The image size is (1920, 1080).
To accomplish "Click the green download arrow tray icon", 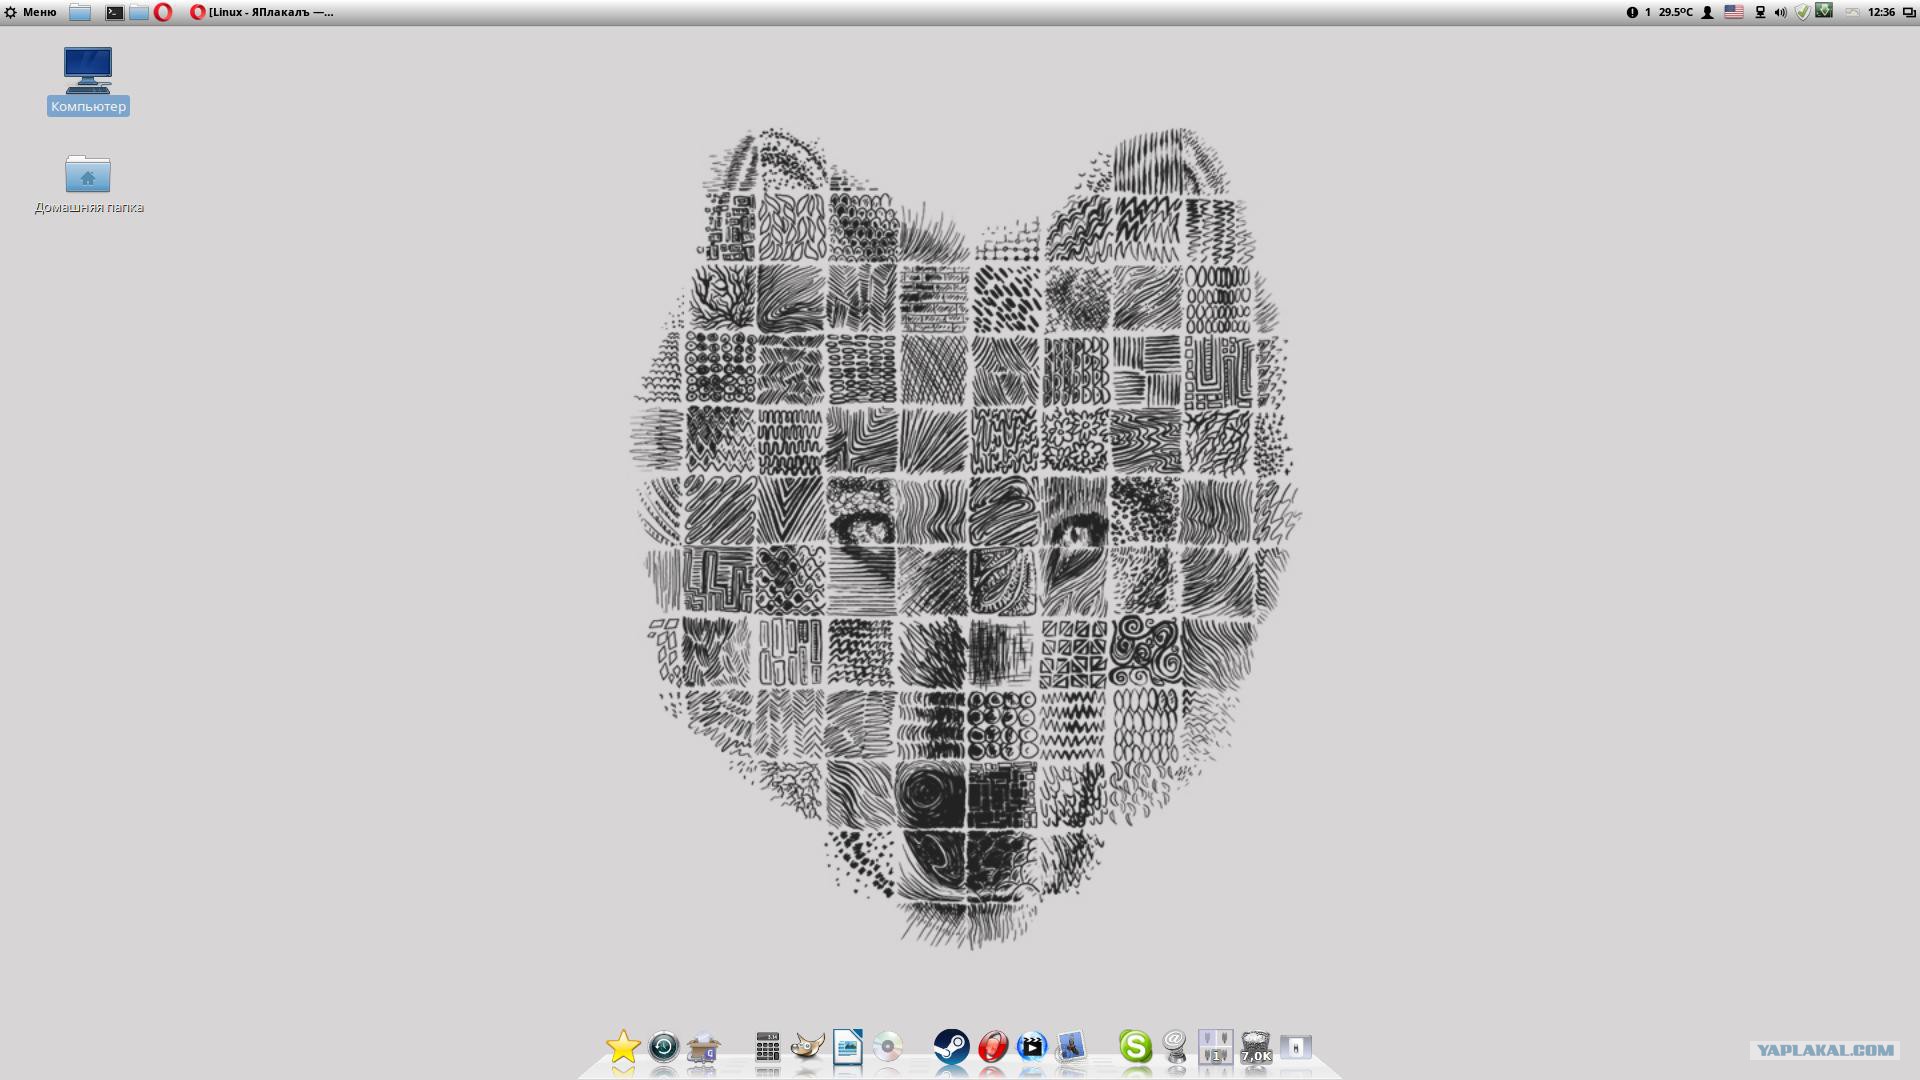I will pyautogui.click(x=1824, y=11).
